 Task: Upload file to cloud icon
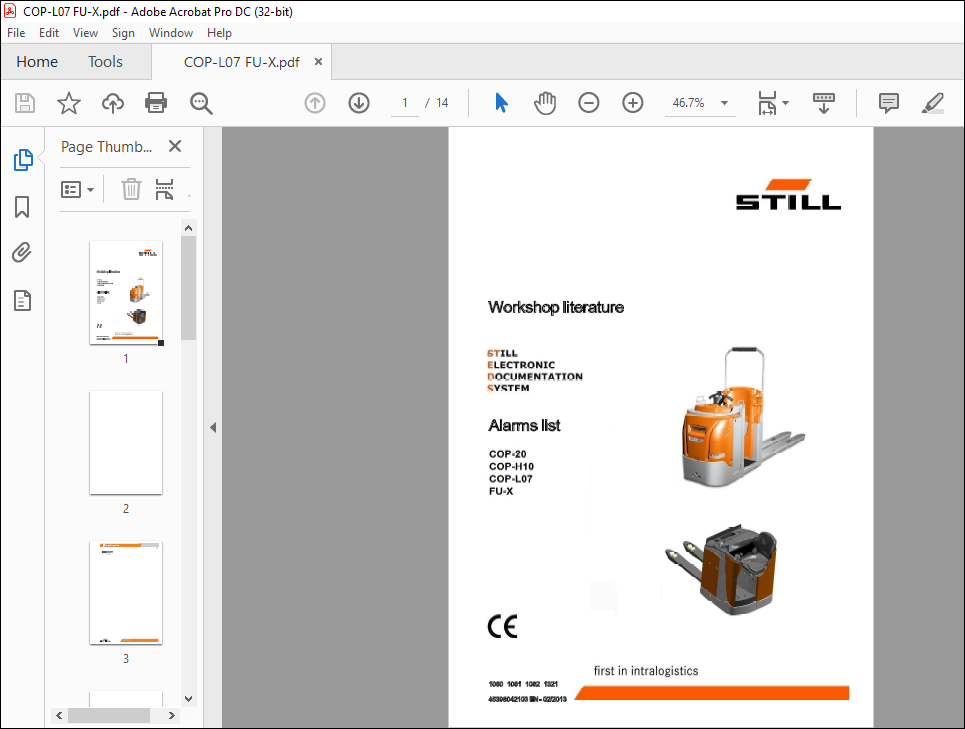pos(113,103)
